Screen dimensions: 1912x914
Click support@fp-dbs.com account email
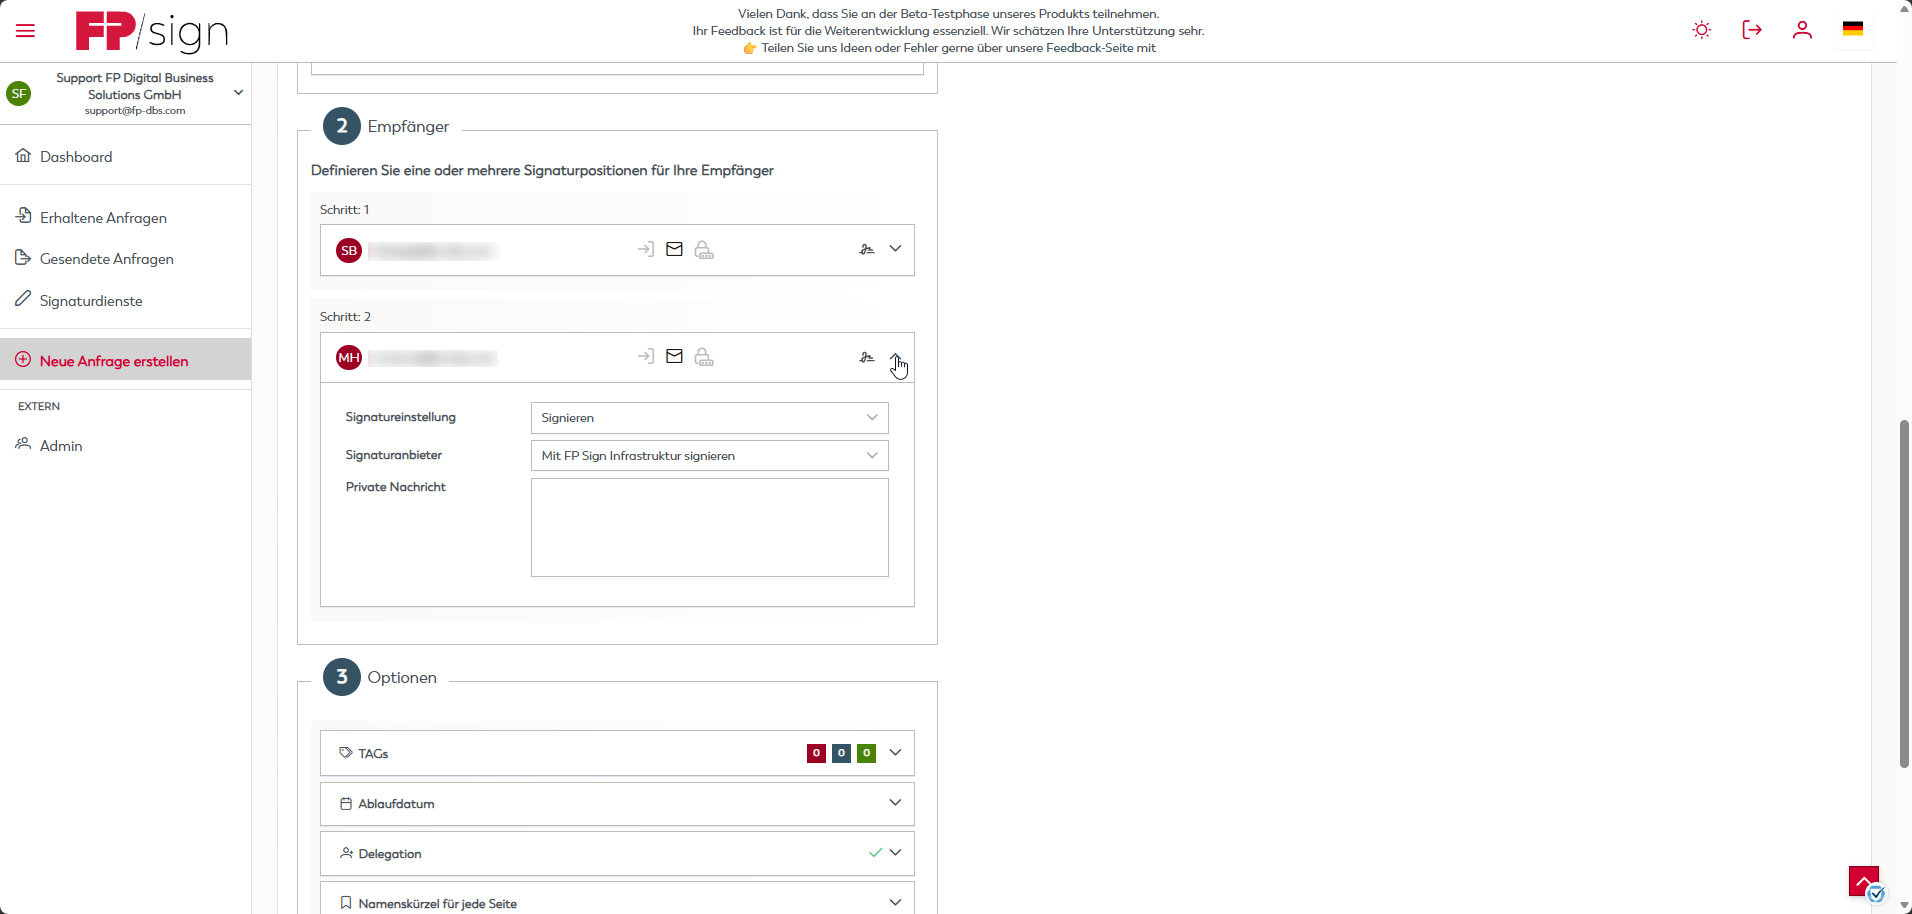135,110
